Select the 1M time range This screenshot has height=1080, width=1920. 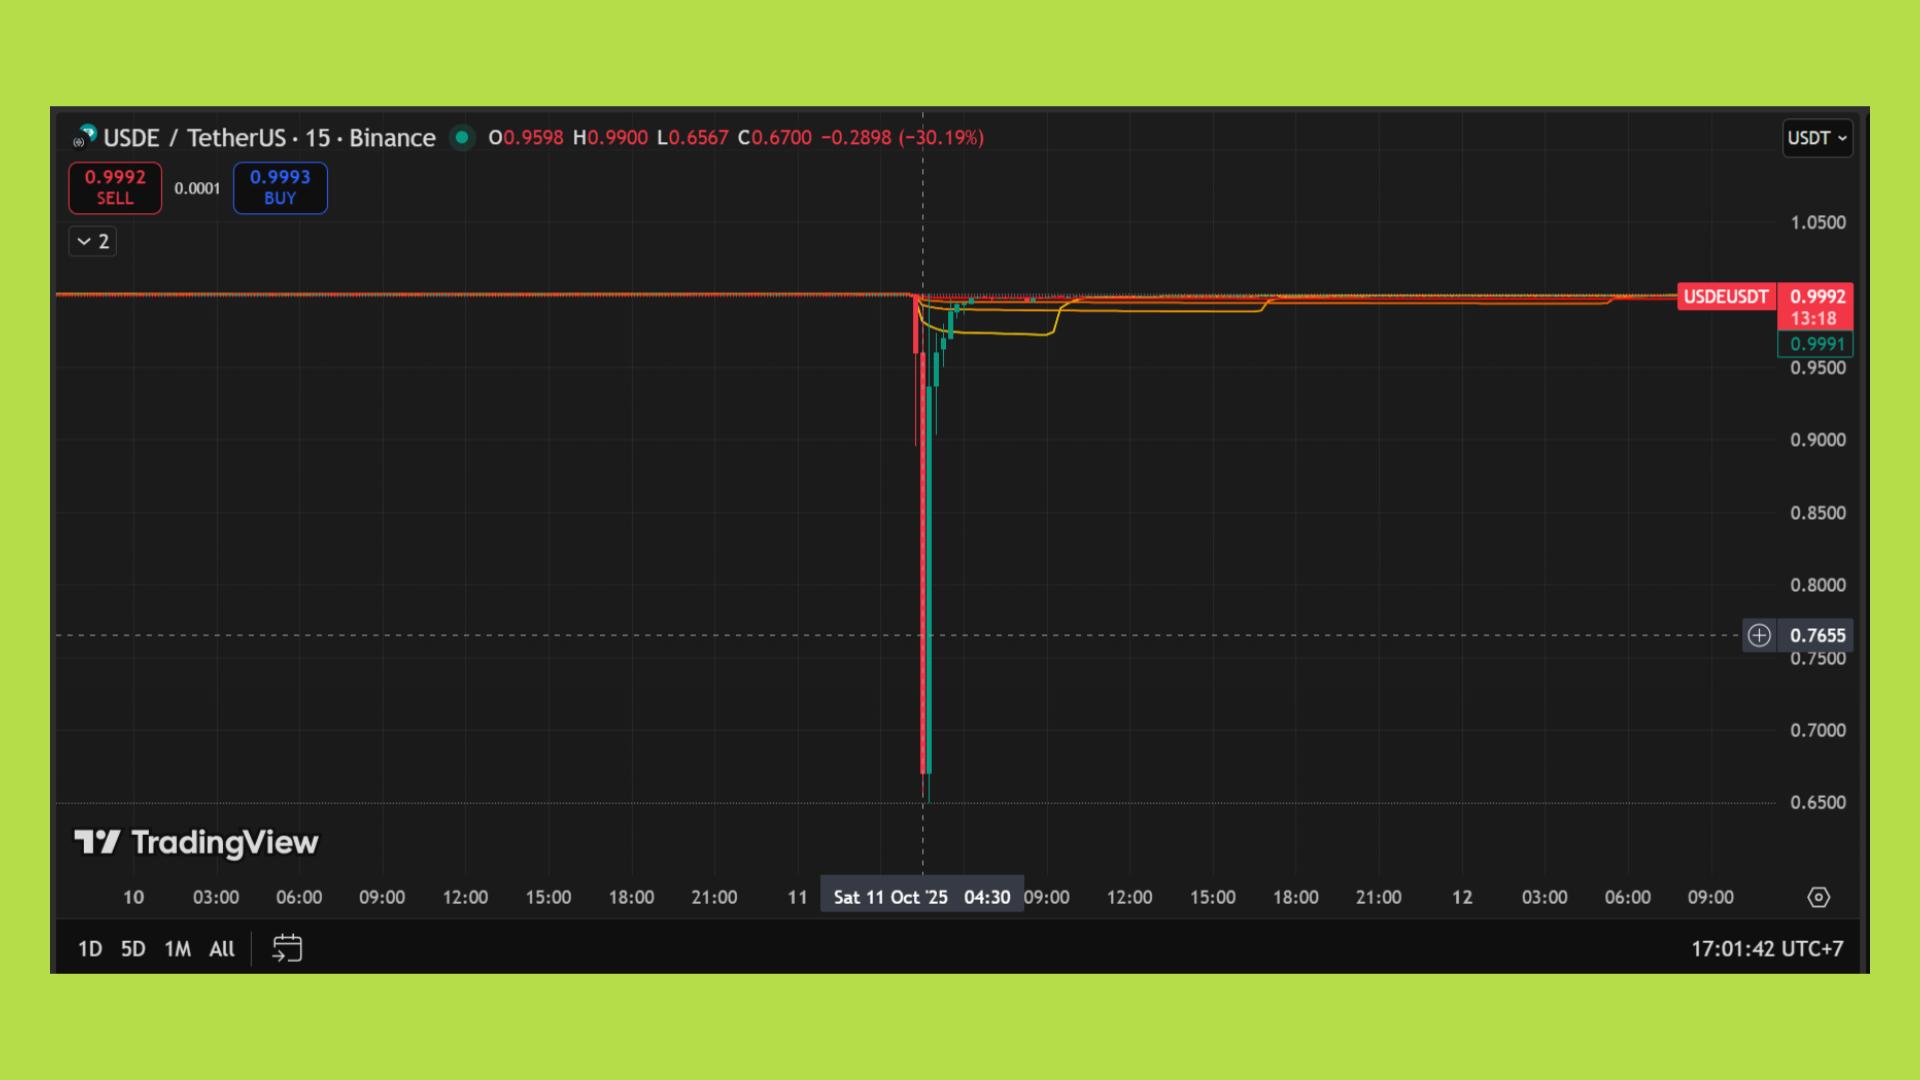178,949
